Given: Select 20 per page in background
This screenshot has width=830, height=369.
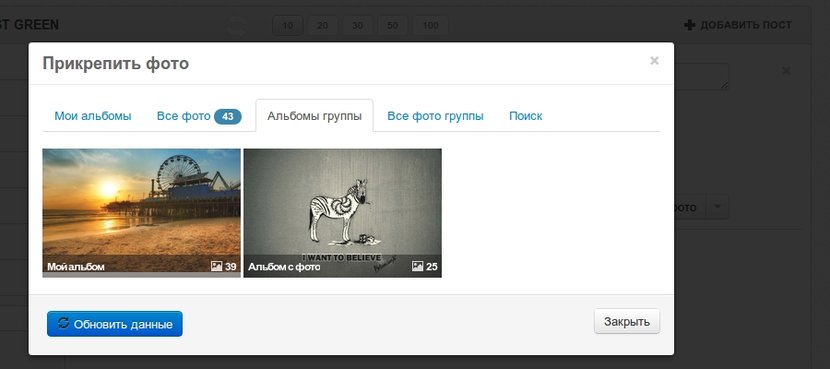Looking at the screenshot, I should click(322, 25).
